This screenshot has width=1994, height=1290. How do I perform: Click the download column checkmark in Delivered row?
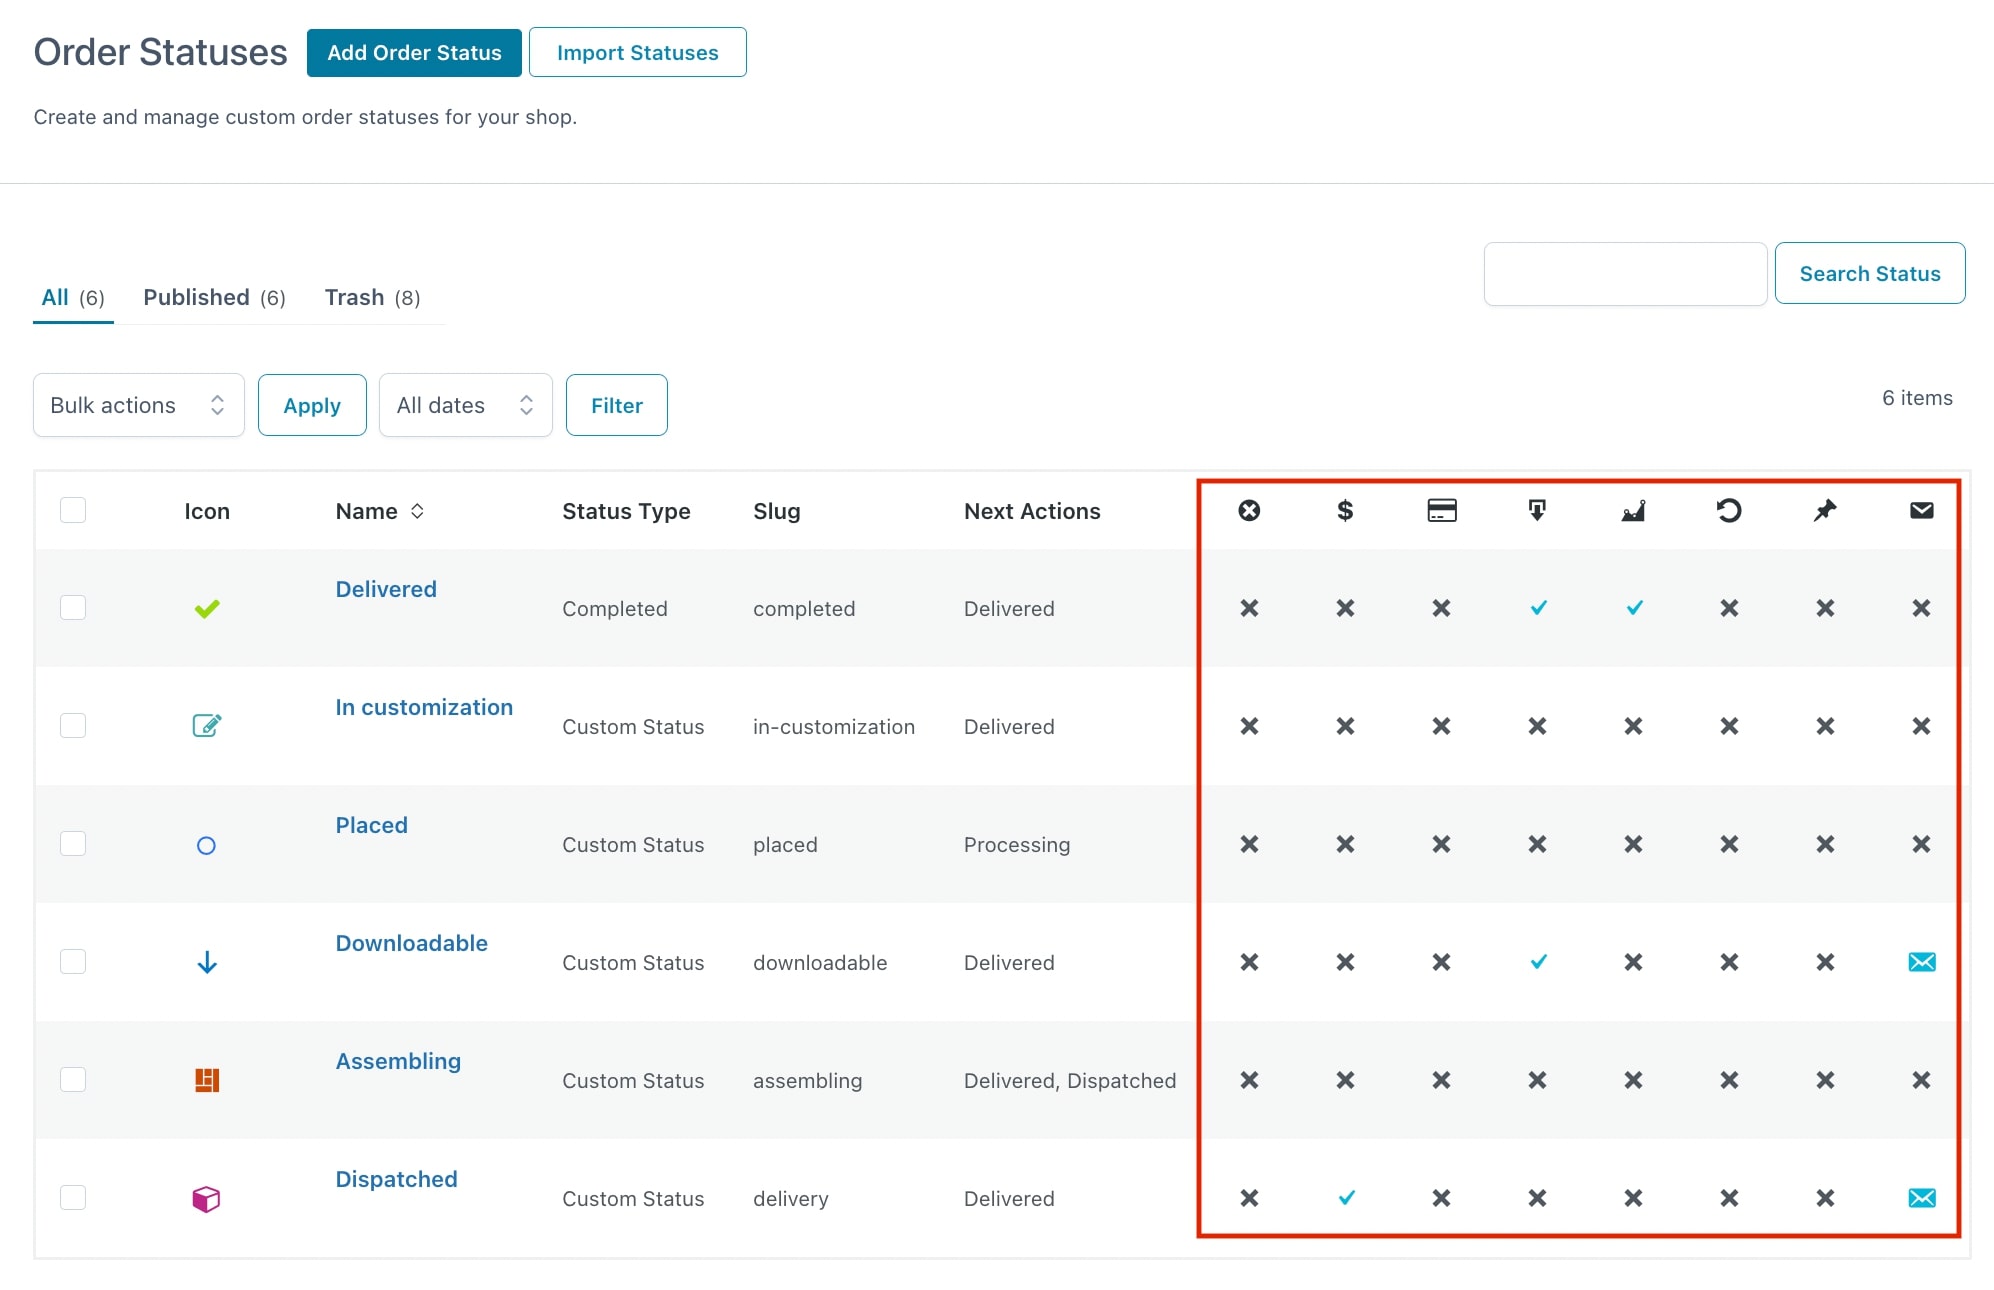(1538, 607)
